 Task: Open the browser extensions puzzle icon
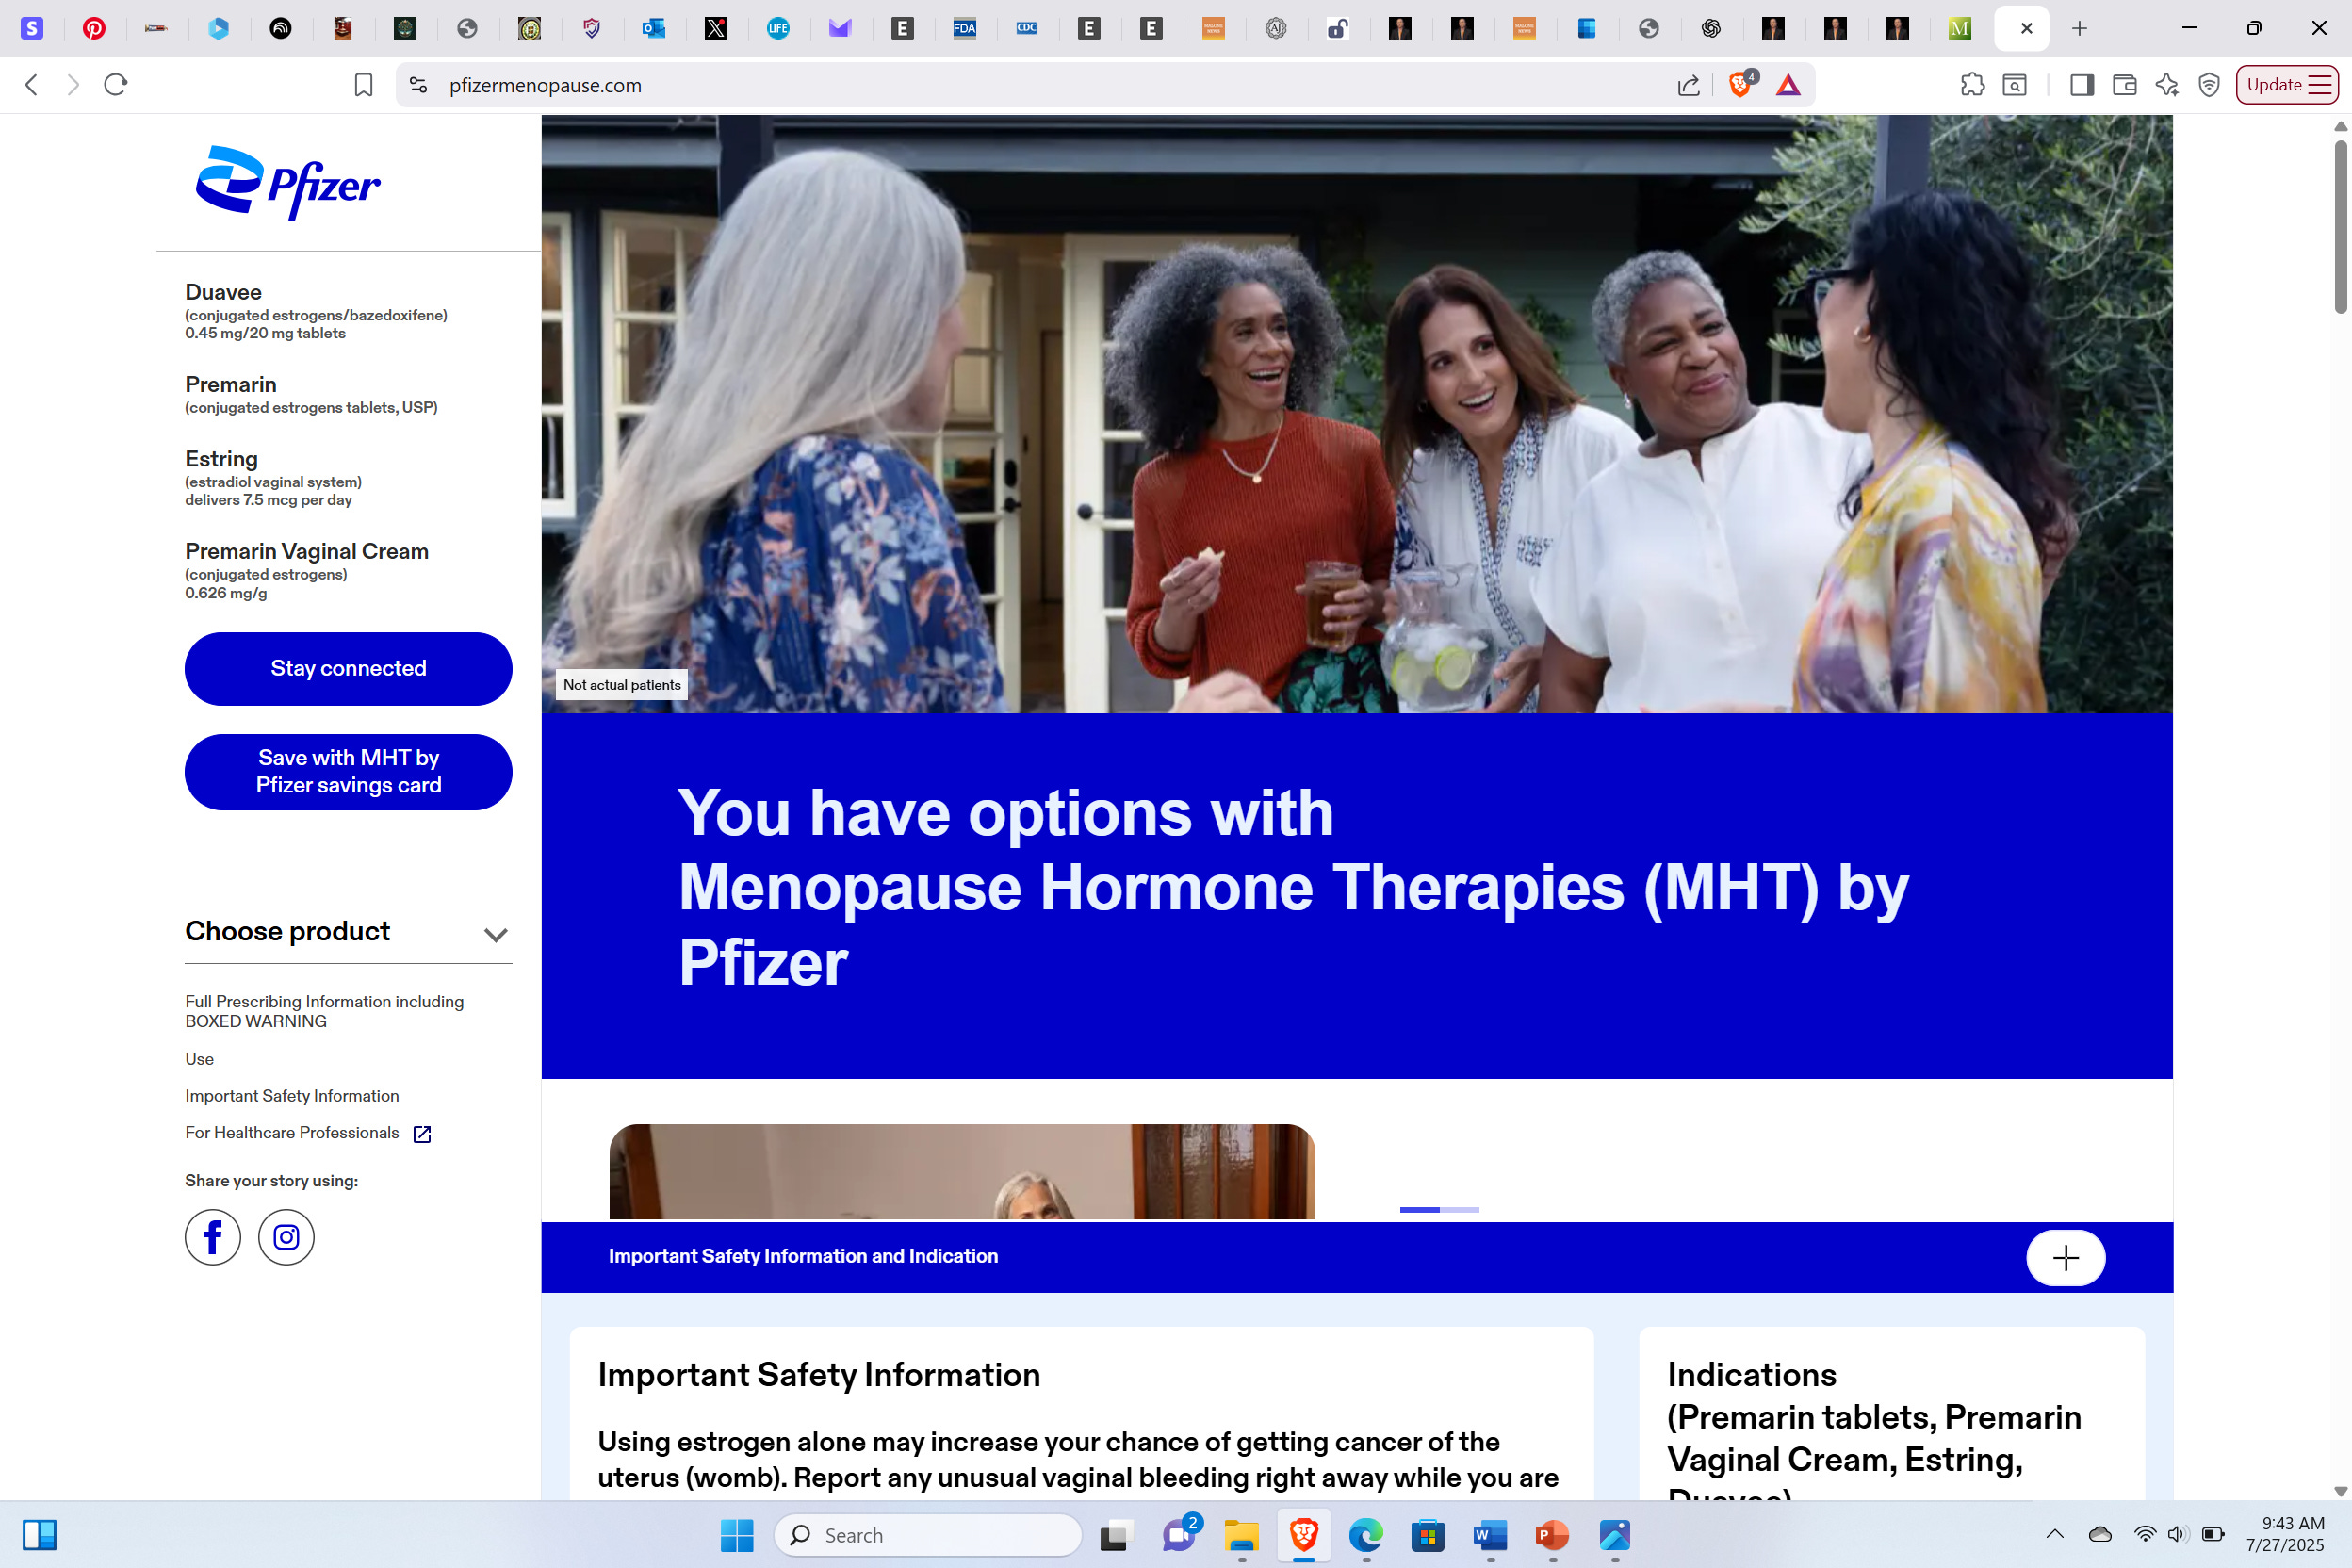[x=1972, y=85]
